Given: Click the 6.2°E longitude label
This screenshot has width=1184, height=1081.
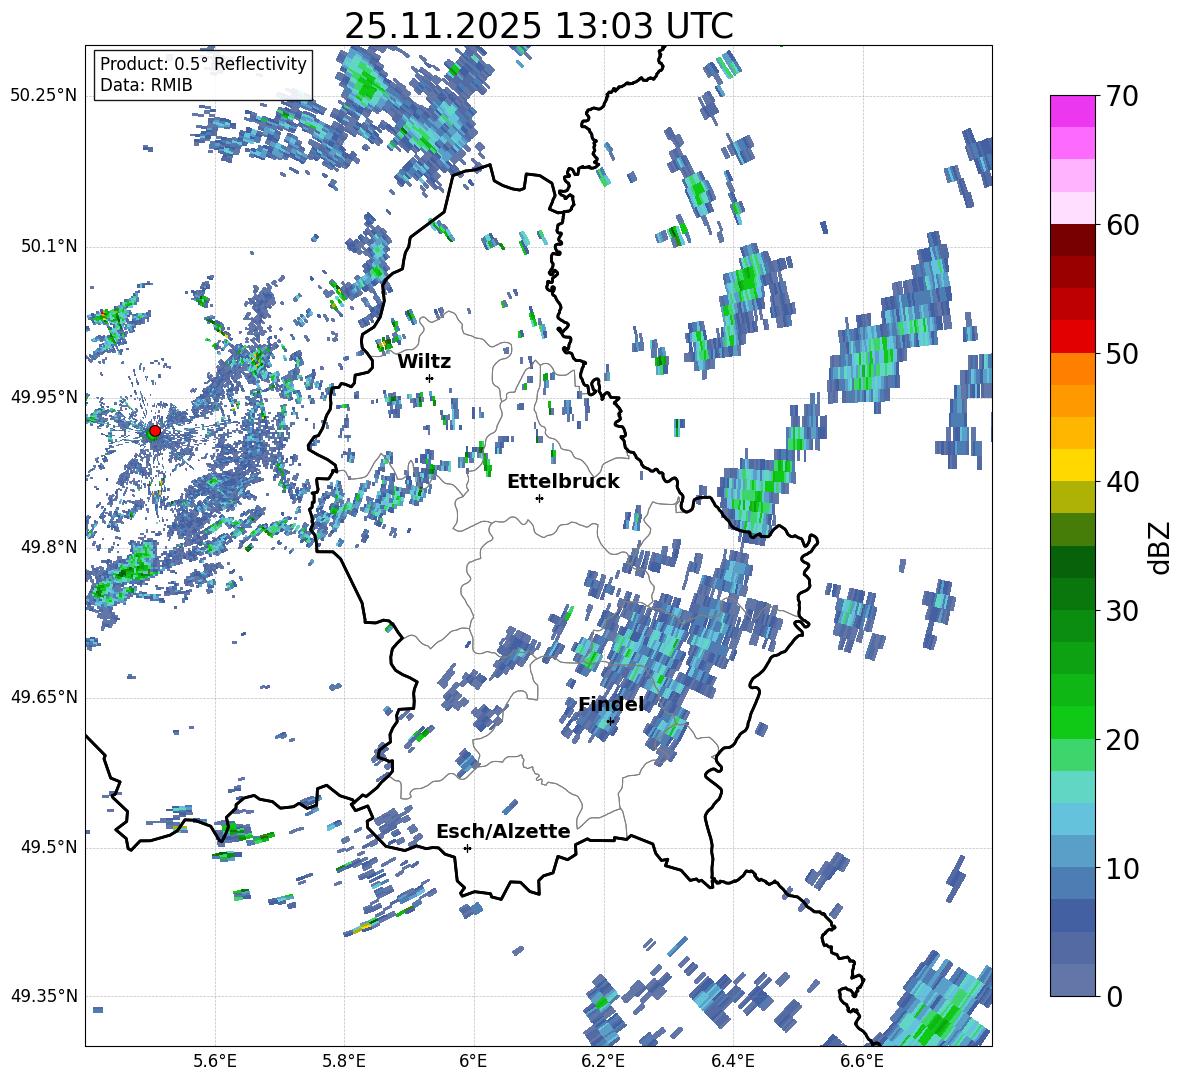Looking at the screenshot, I should coord(603,1062).
